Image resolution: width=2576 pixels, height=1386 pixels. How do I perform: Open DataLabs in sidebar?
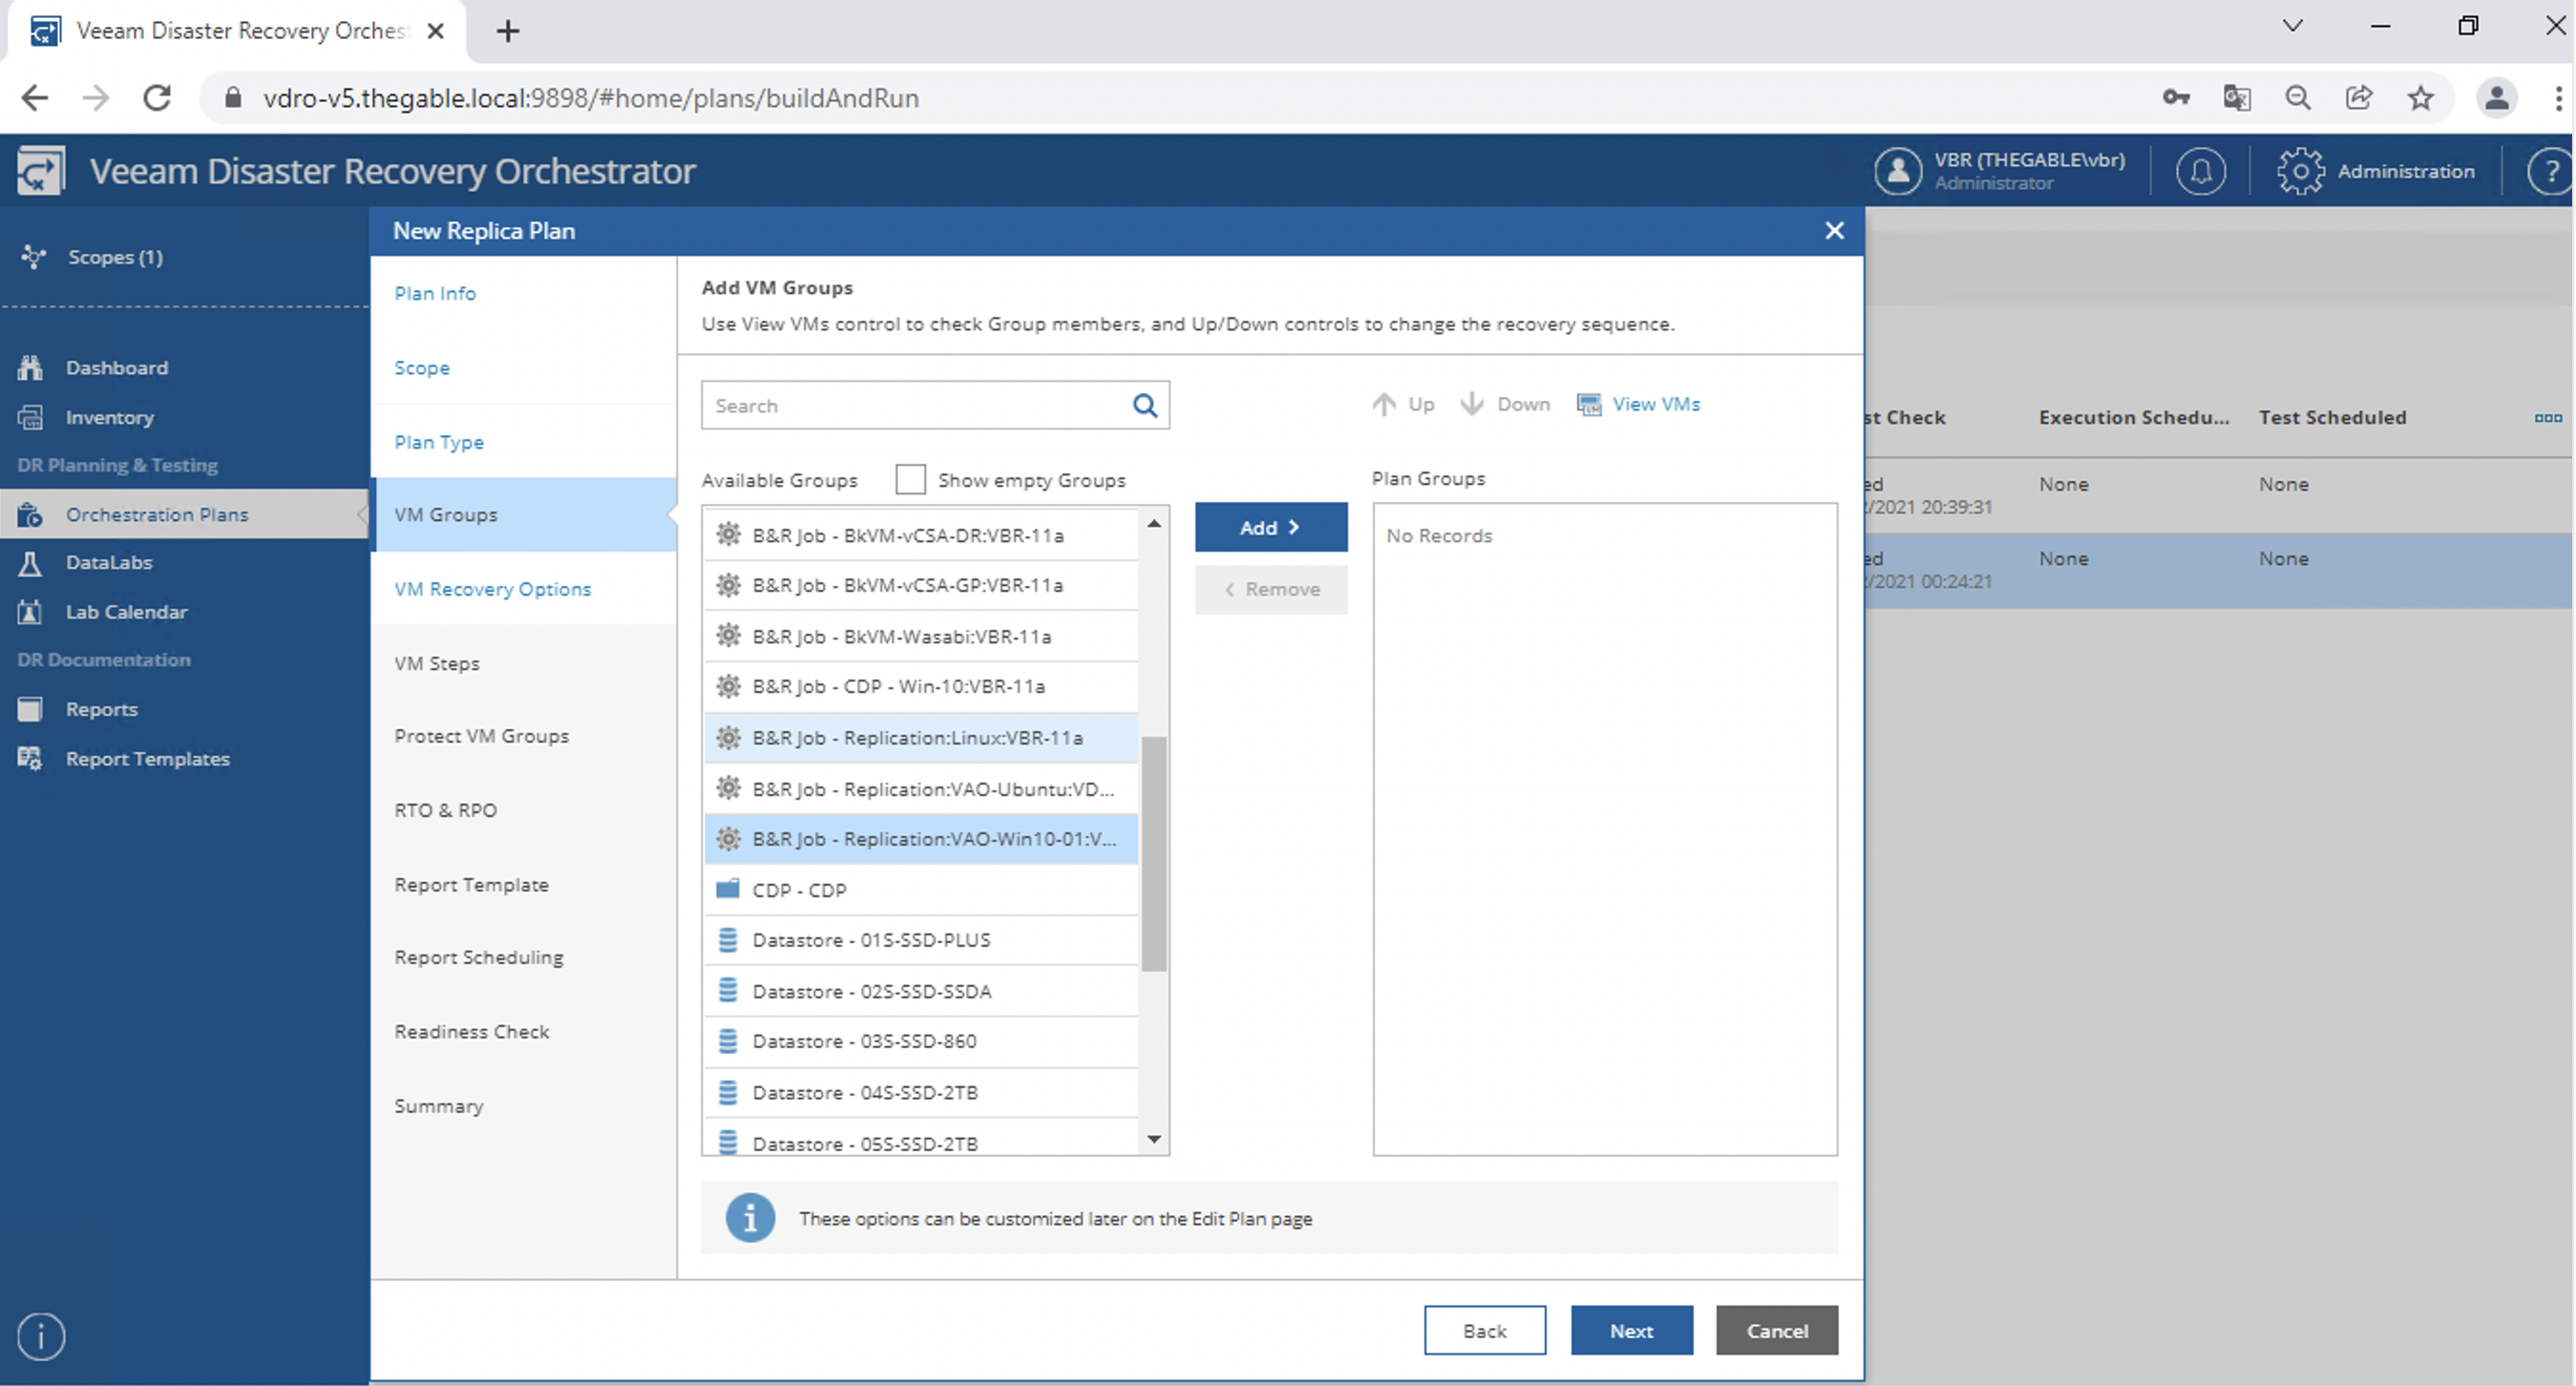(x=109, y=562)
